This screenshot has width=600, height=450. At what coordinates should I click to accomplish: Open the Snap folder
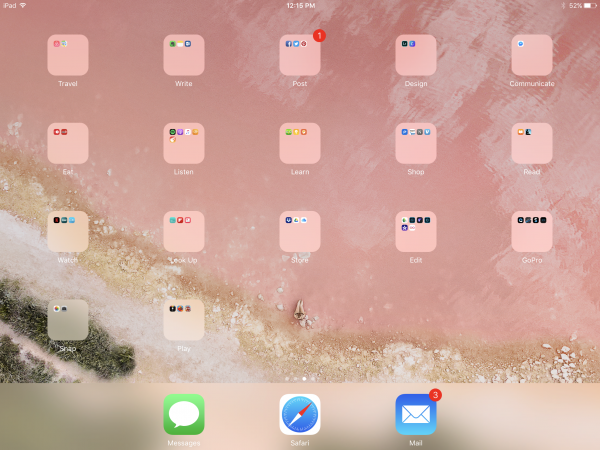click(x=68, y=320)
